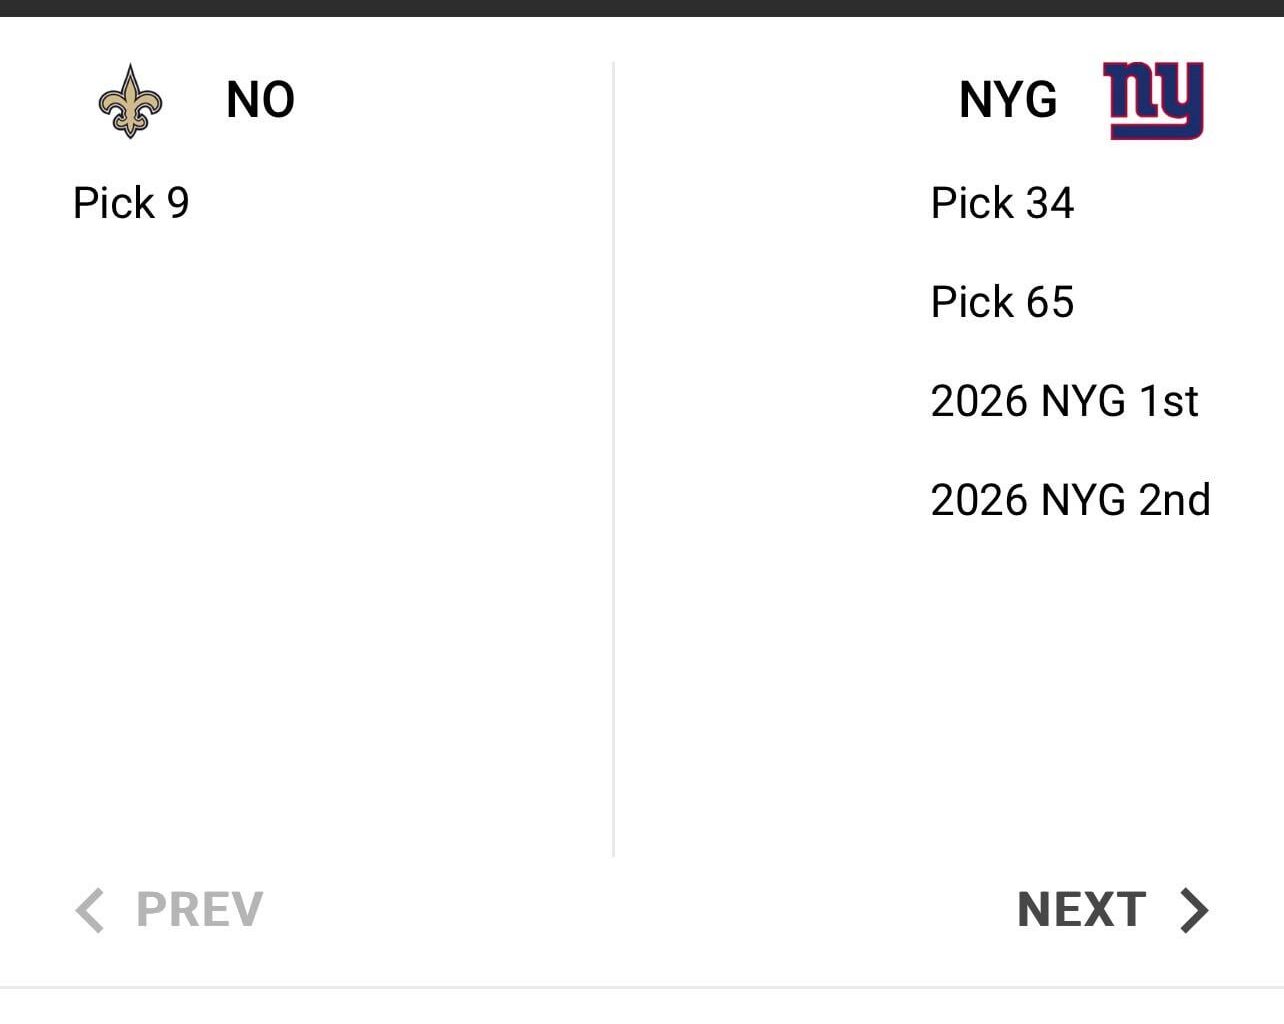The height and width of the screenshot is (1024, 1284).
Task: Click the PREV button
Action: click(198, 910)
